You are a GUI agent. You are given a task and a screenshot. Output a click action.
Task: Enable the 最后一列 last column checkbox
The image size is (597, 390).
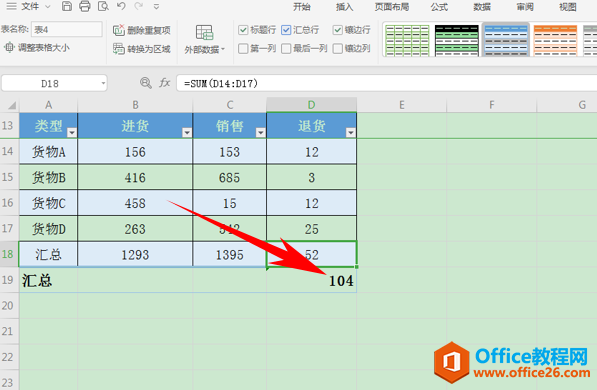286,48
